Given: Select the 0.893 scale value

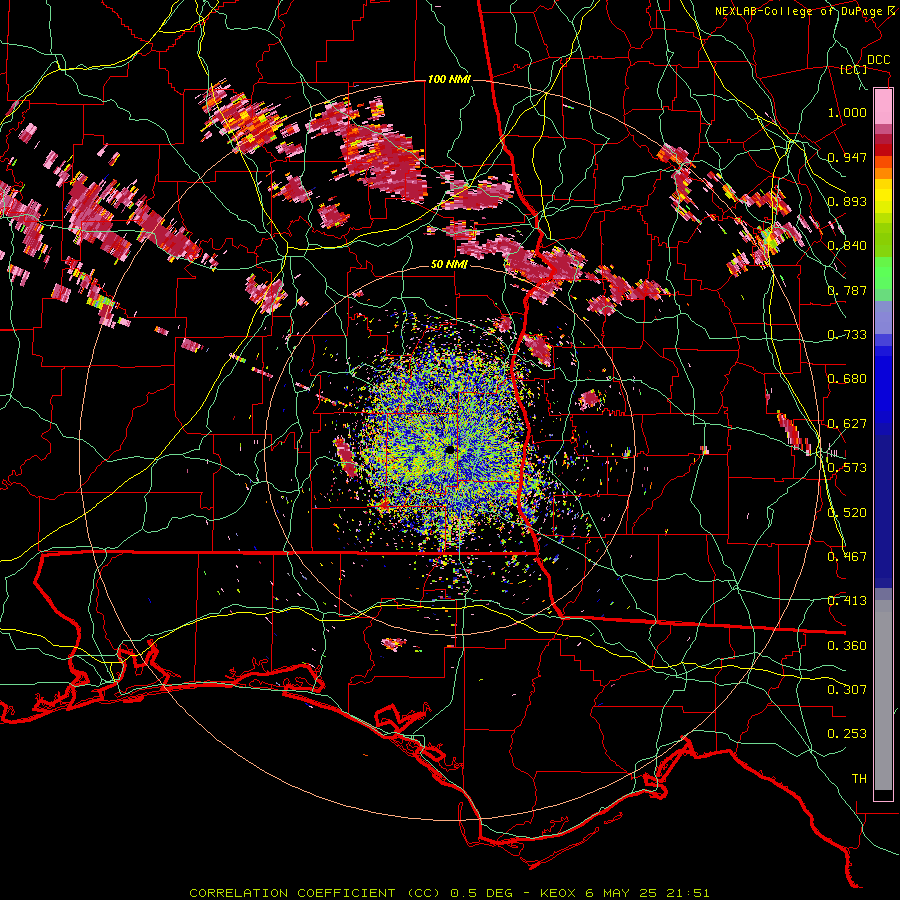Looking at the screenshot, I should [x=847, y=201].
